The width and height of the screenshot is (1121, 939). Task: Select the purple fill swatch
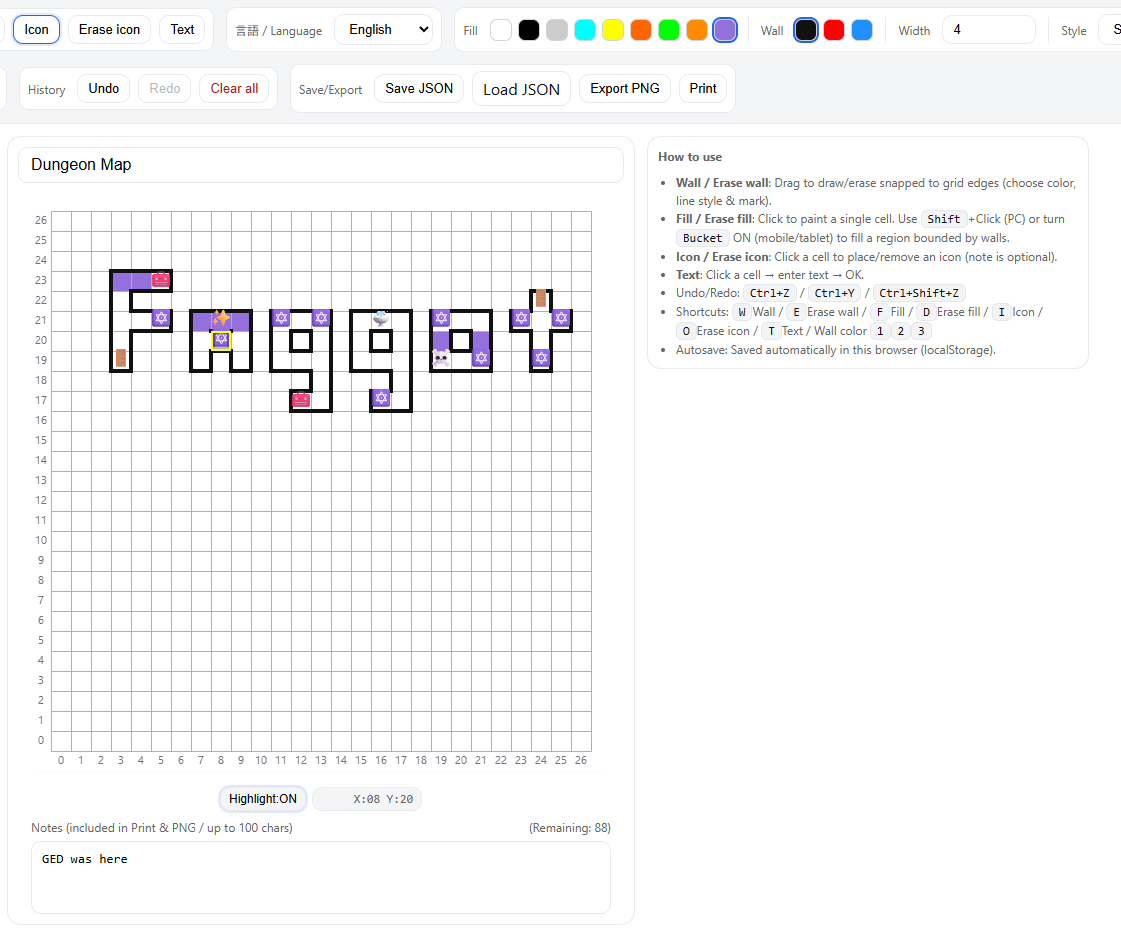(x=725, y=30)
